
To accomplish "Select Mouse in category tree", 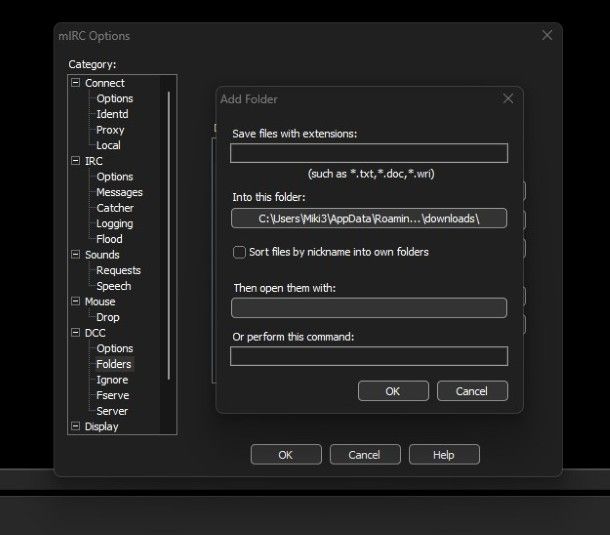I will pyautogui.click(x=100, y=302).
